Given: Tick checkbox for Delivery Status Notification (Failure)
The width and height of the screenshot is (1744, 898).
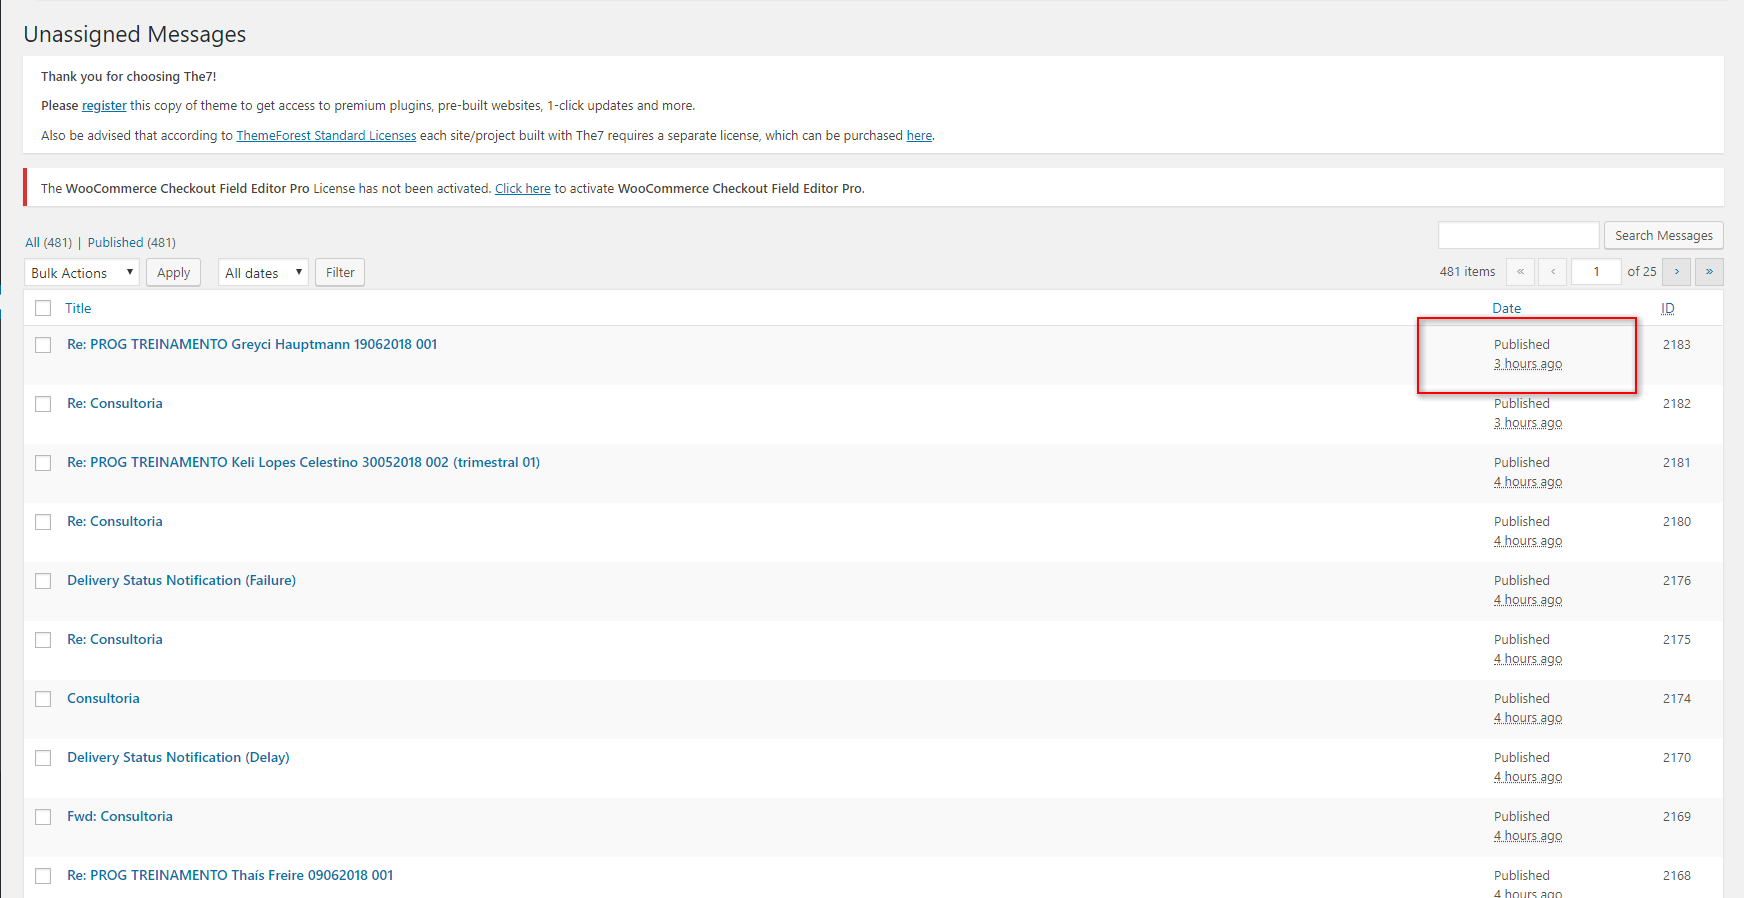Looking at the screenshot, I should tap(43, 581).
